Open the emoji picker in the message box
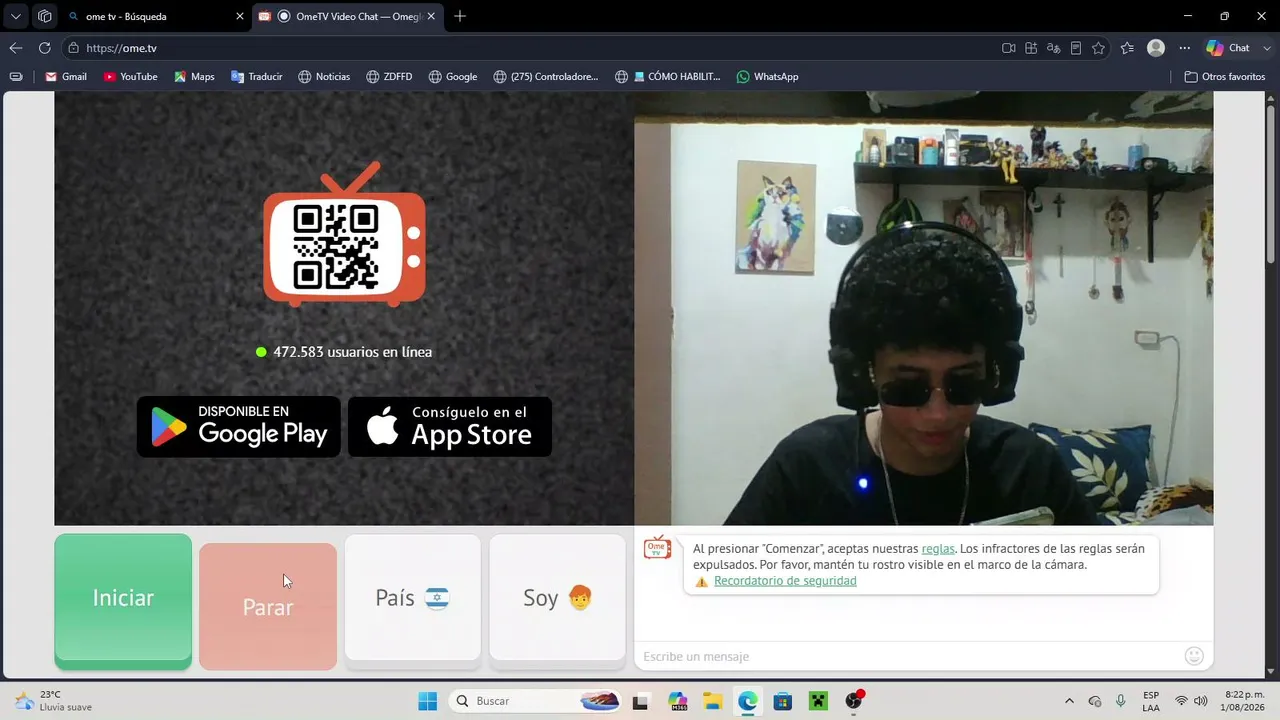The width and height of the screenshot is (1280, 720). [x=1194, y=656]
